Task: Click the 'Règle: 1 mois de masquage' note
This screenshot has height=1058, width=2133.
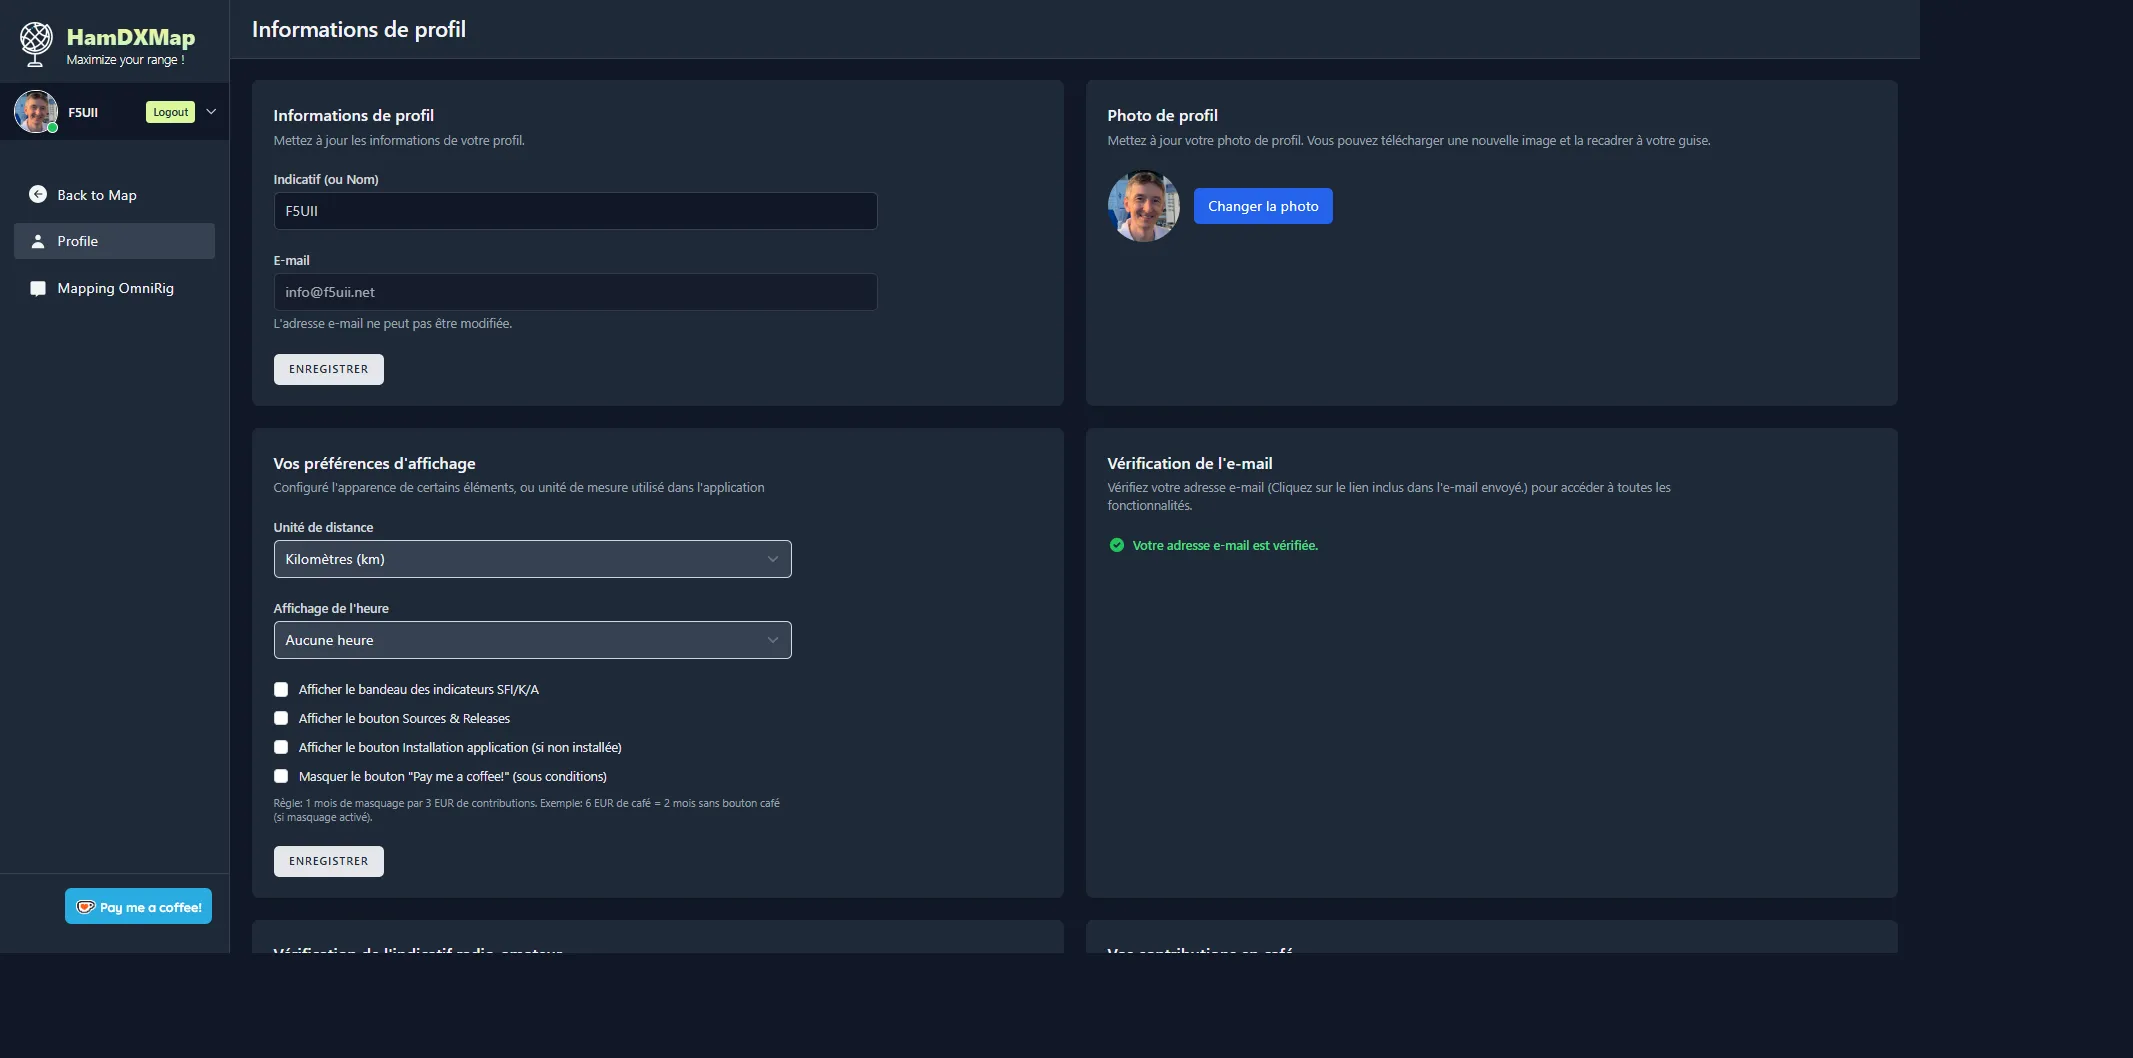Action: tap(526, 810)
